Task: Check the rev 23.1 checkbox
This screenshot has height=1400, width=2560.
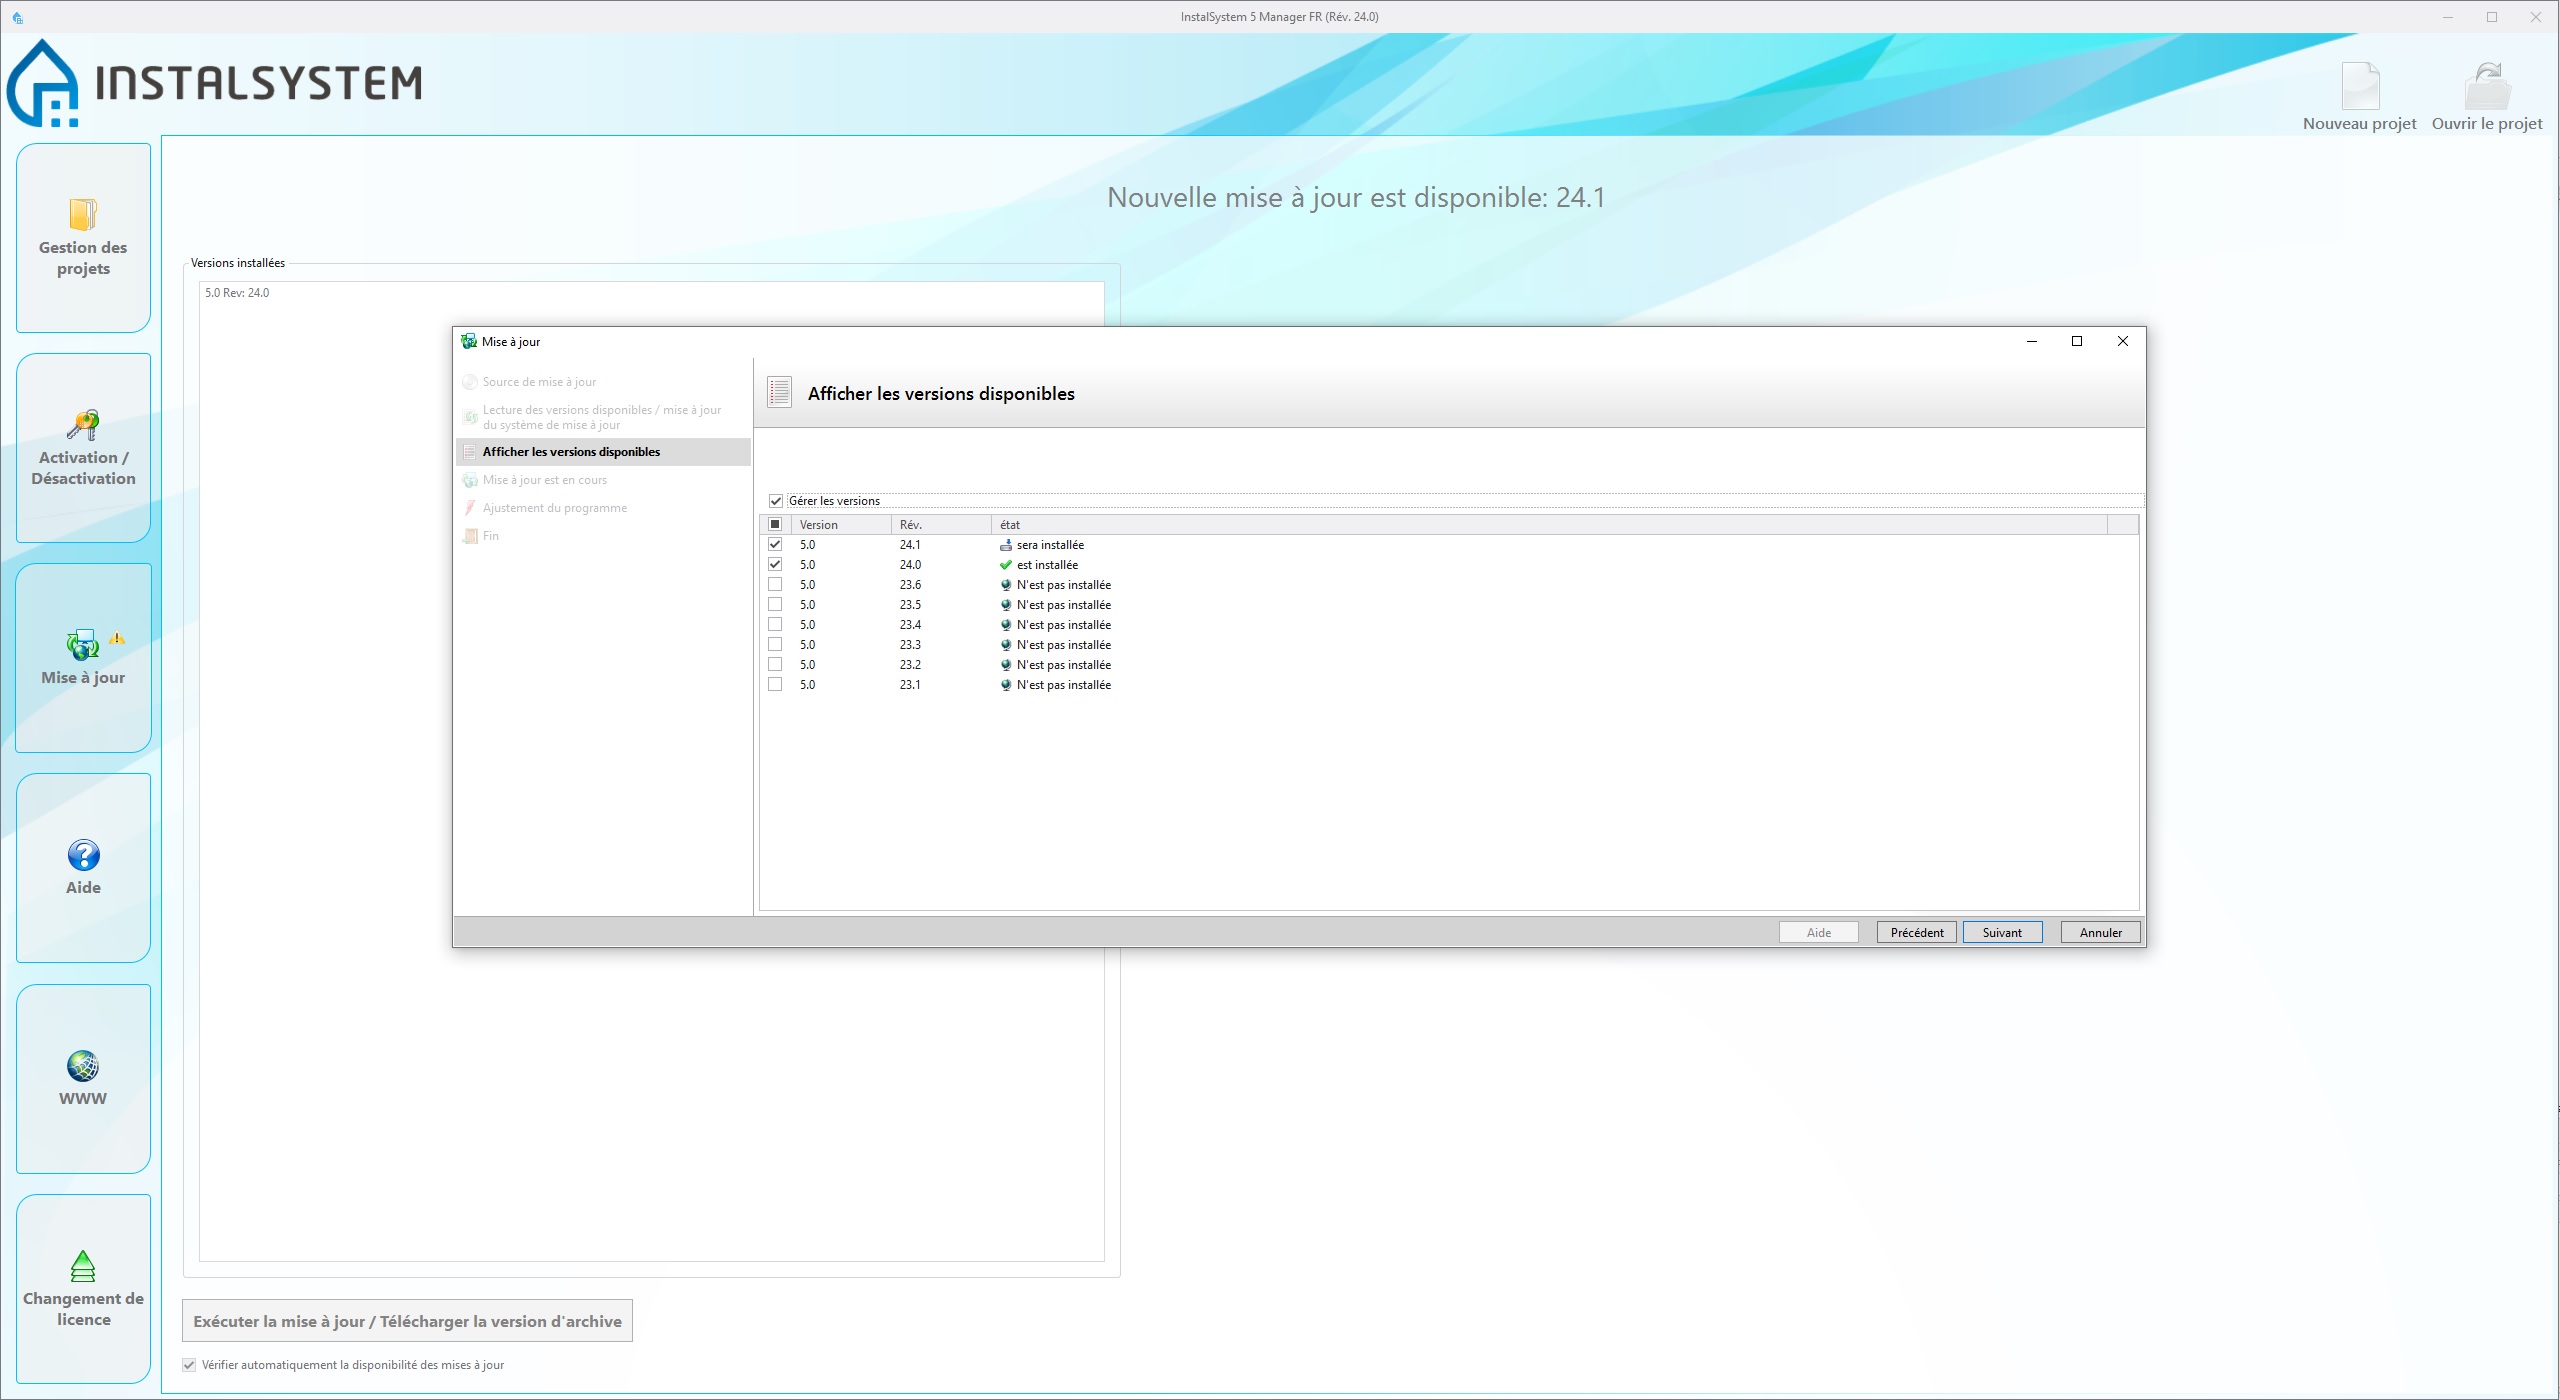Action: 775,685
